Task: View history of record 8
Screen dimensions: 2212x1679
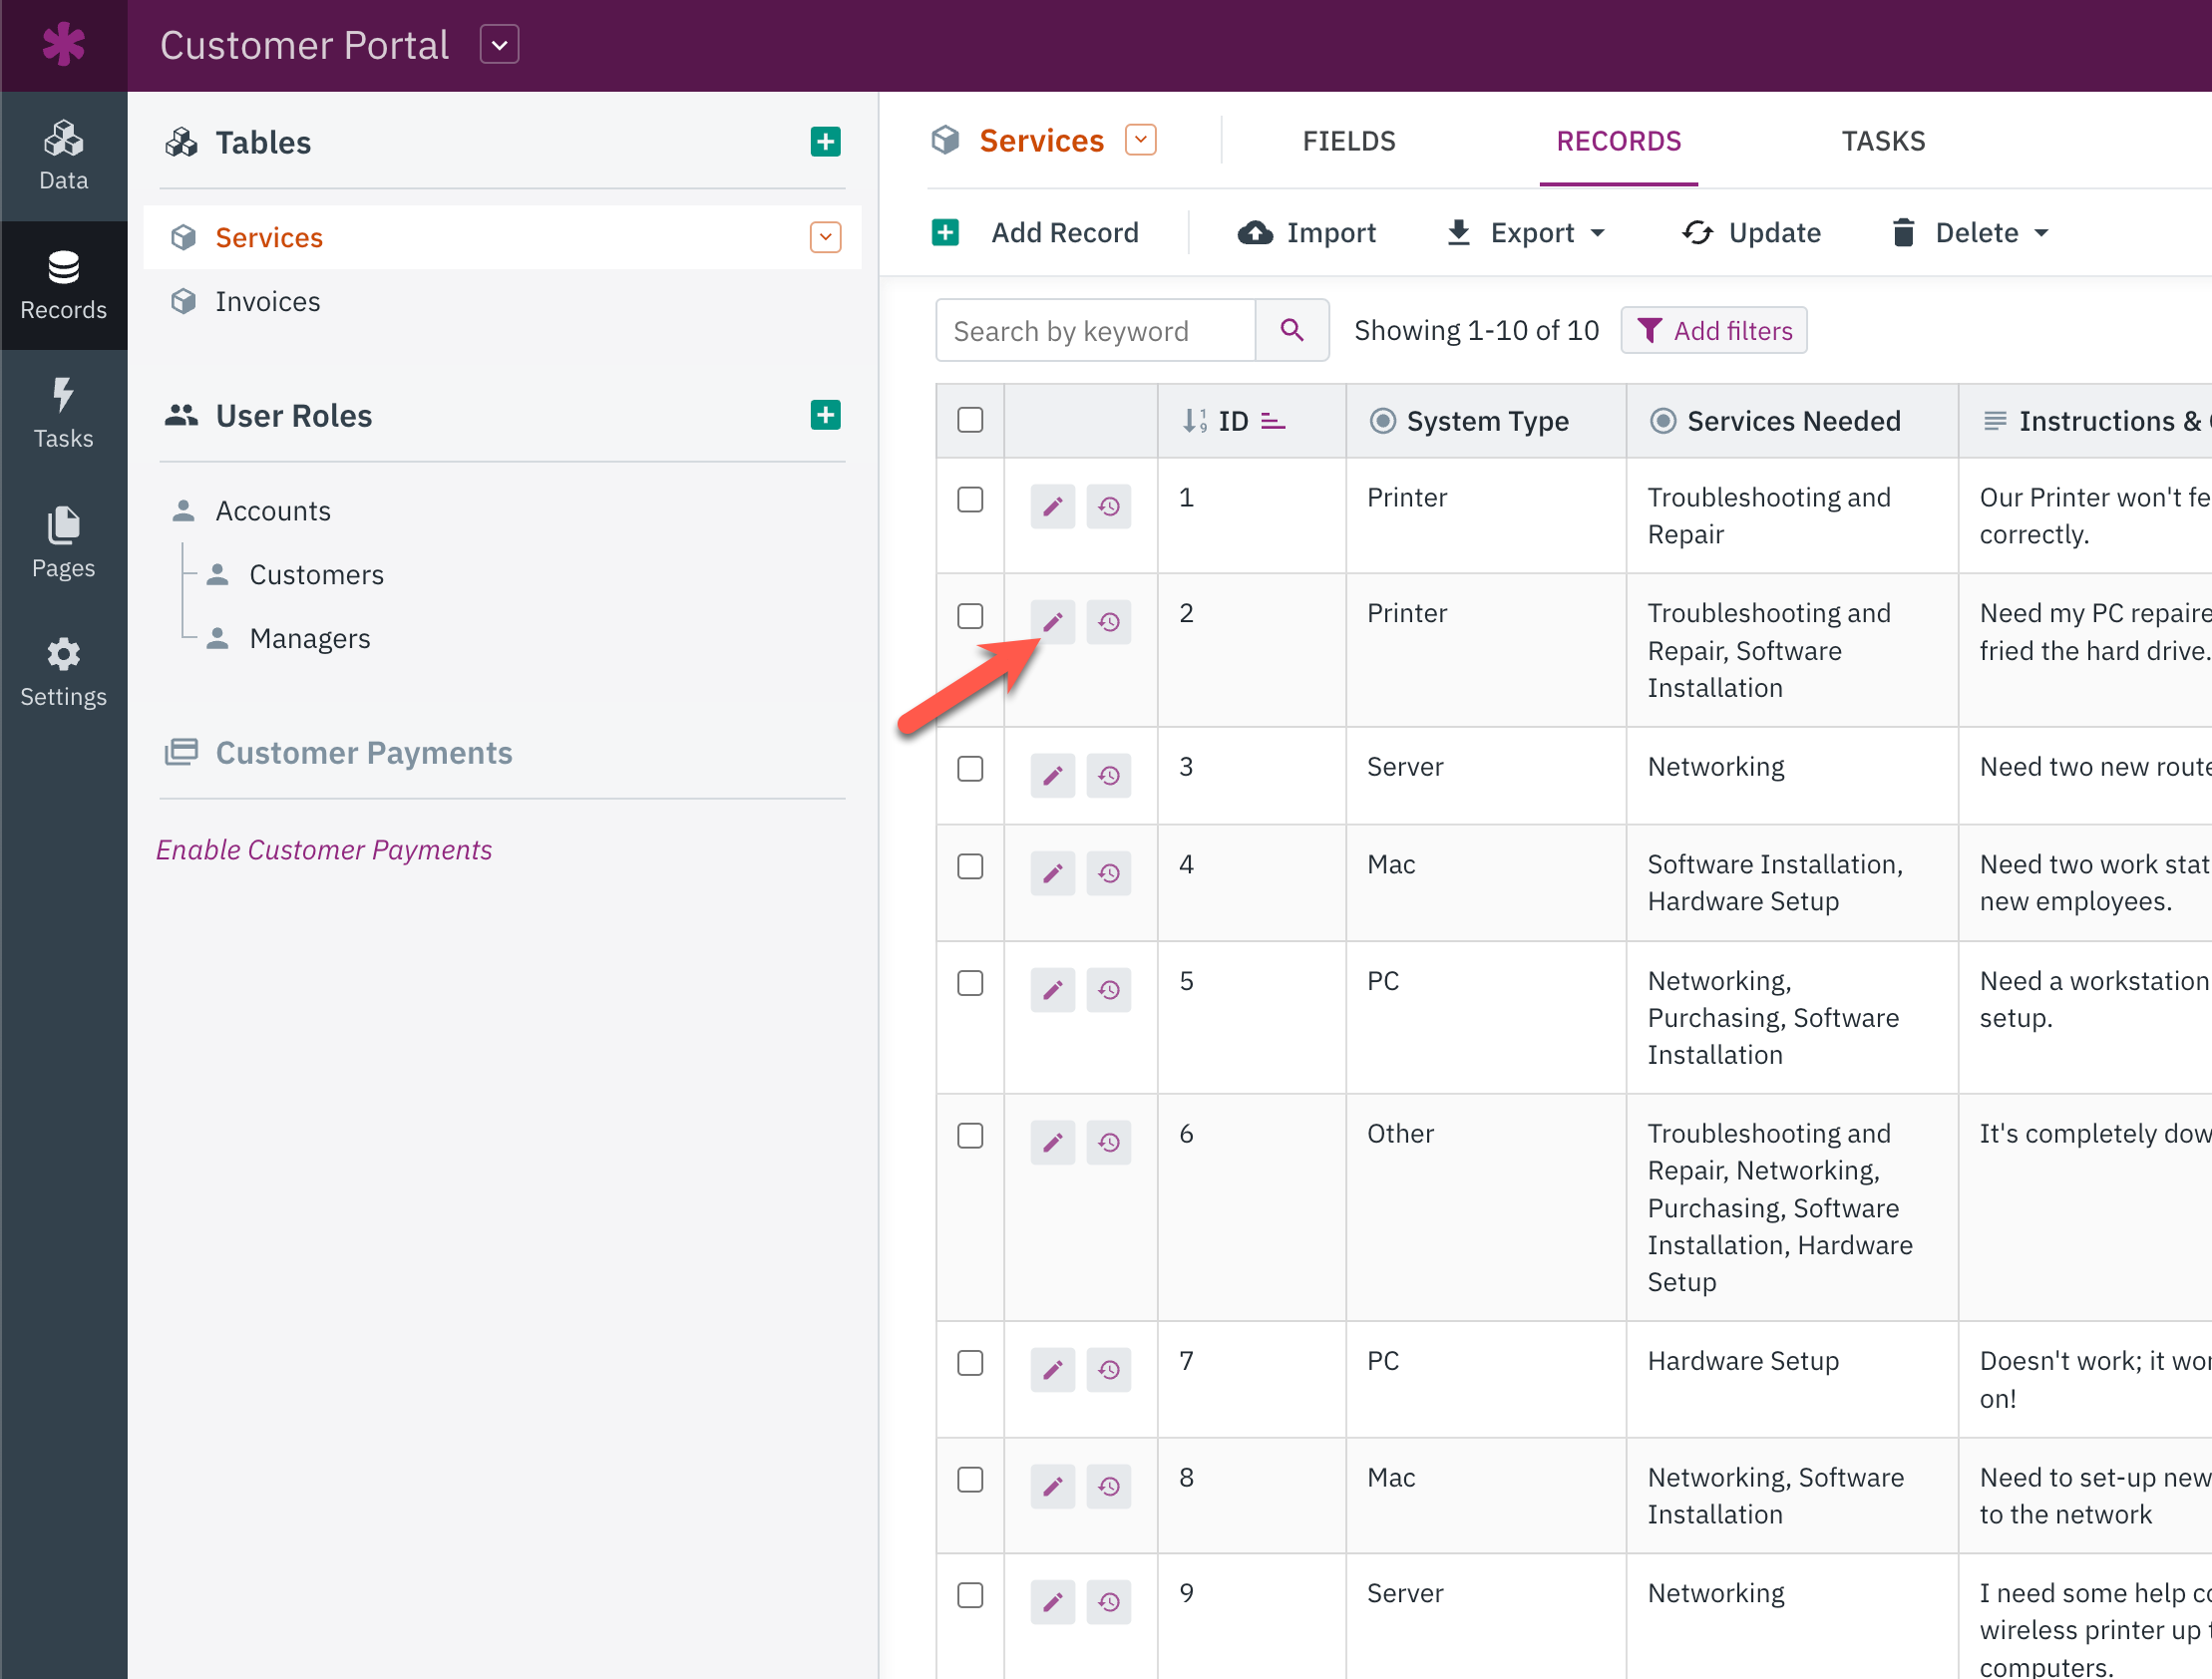Action: coord(1109,1486)
